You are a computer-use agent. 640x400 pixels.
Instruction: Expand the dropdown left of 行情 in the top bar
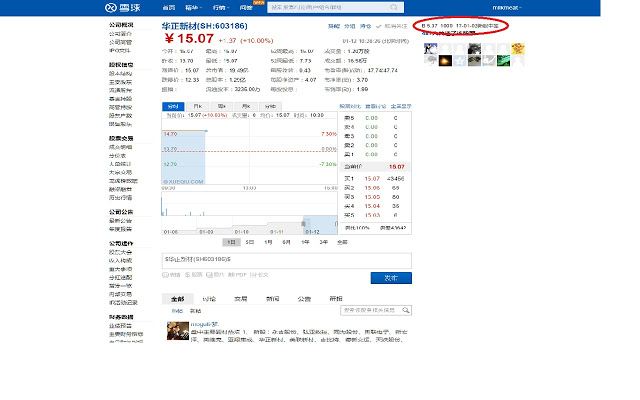click(193, 8)
